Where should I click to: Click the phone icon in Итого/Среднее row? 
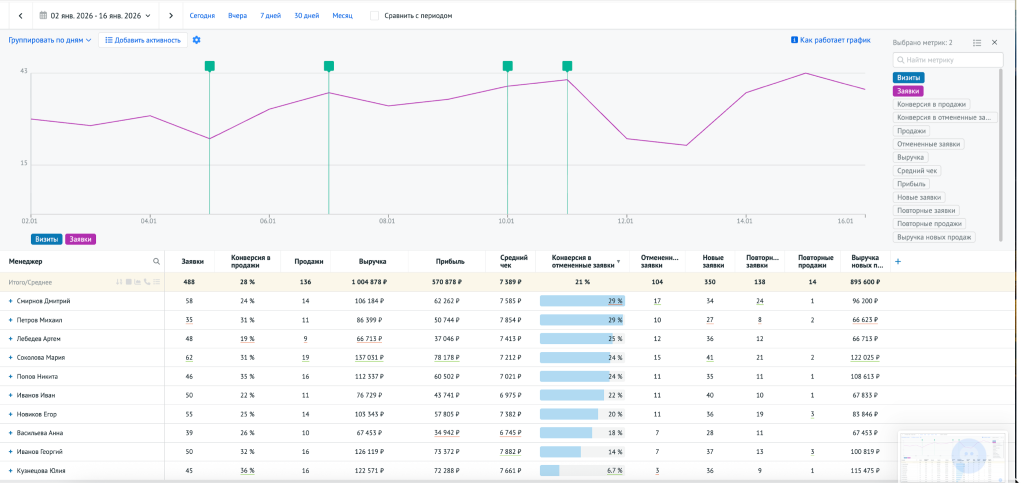[x=148, y=282]
